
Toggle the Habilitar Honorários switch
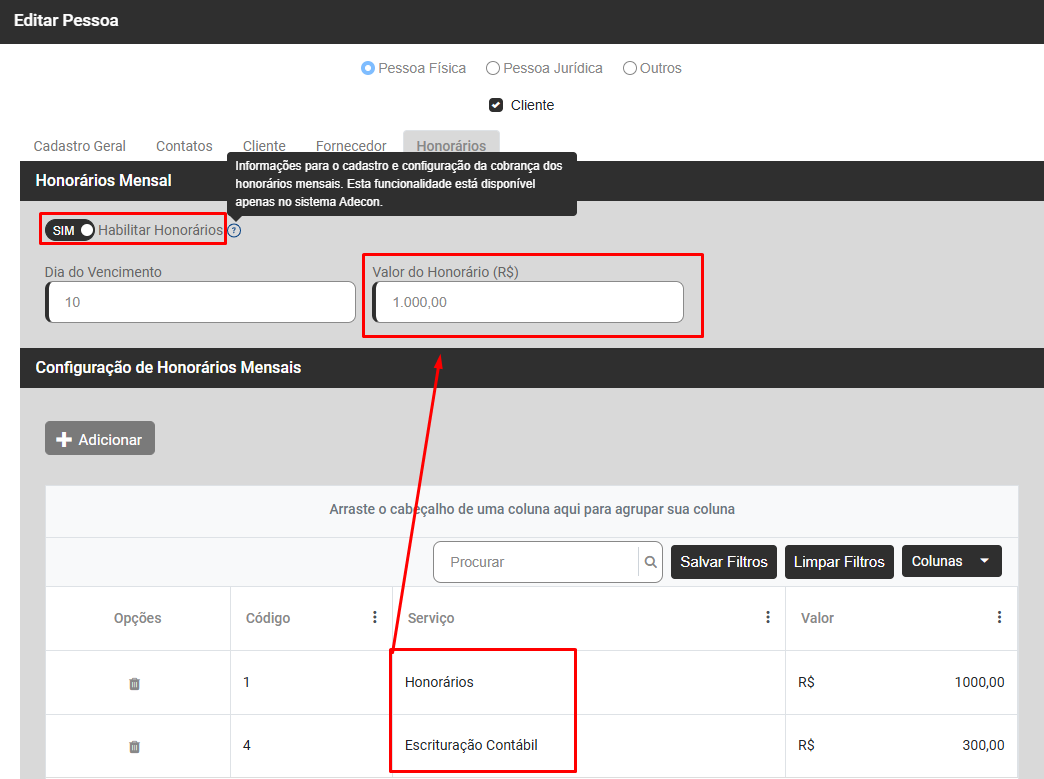tap(70, 230)
